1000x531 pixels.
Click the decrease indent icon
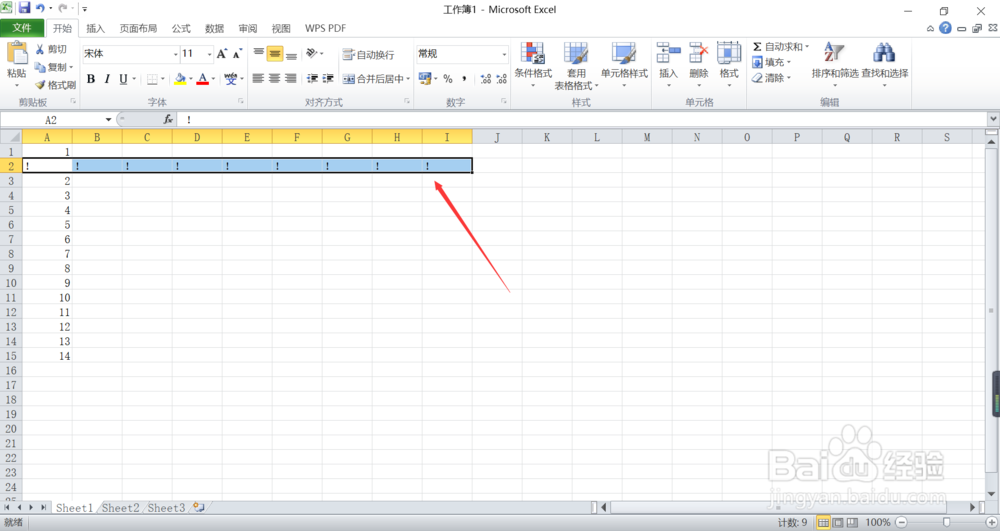click(x=312, y=78)
